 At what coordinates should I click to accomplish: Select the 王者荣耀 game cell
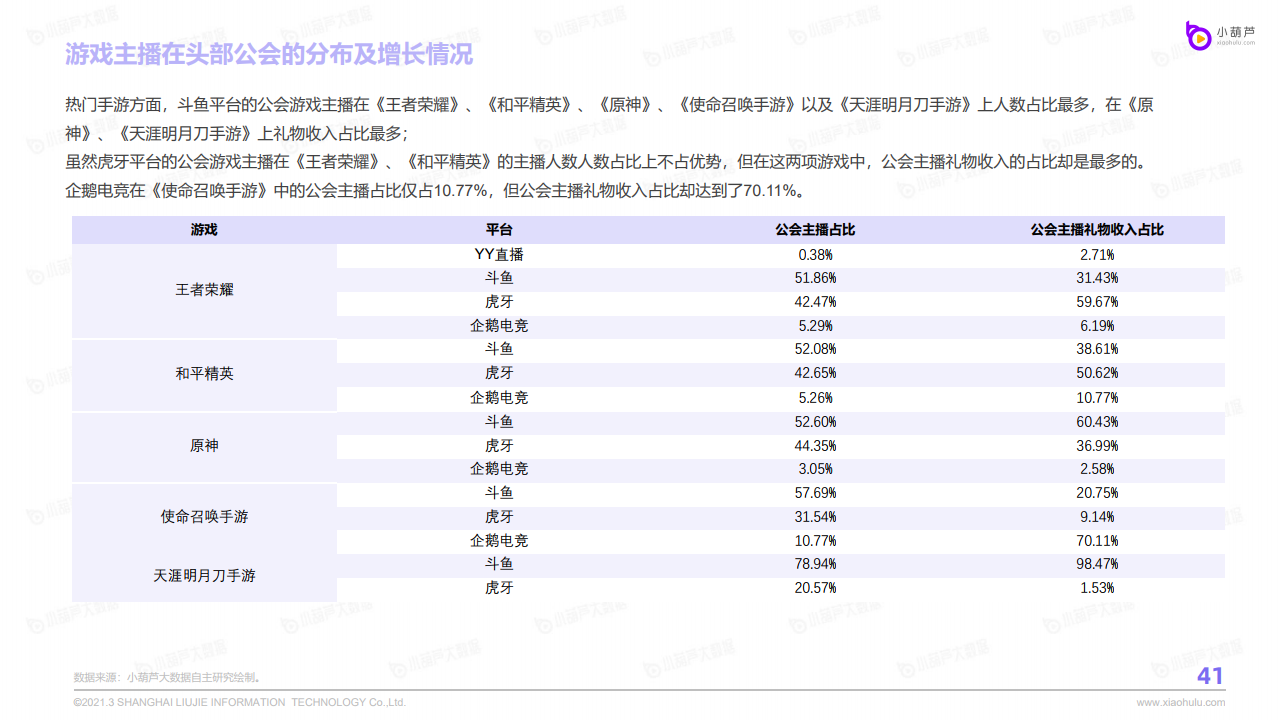204,290
